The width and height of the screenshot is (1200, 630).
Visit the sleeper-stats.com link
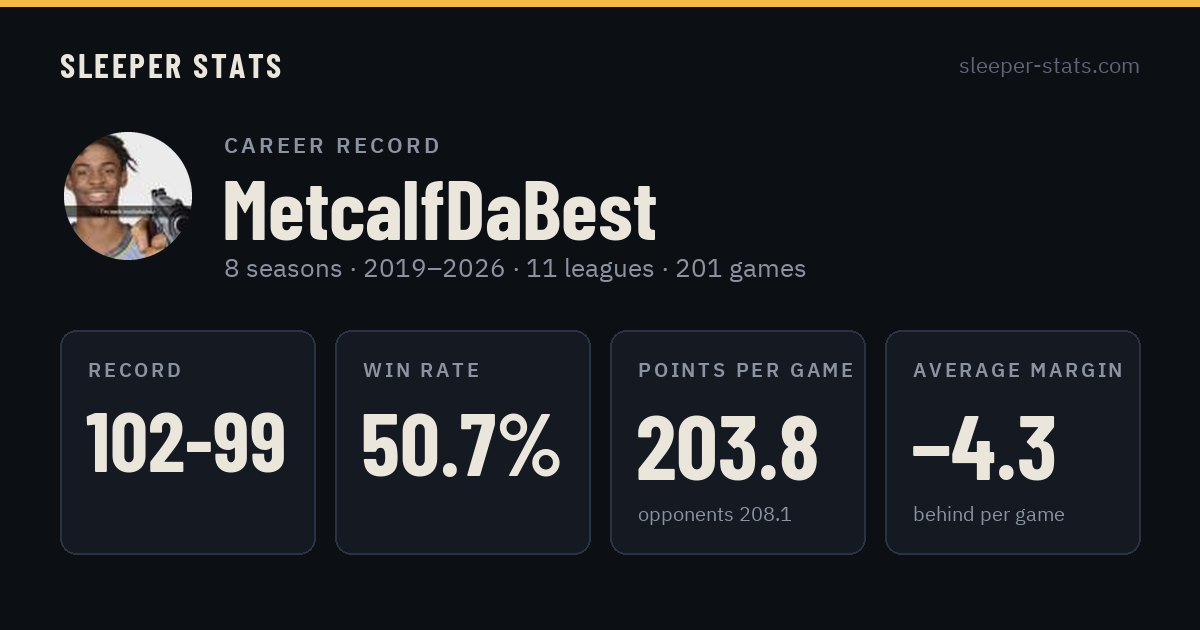1049,66
